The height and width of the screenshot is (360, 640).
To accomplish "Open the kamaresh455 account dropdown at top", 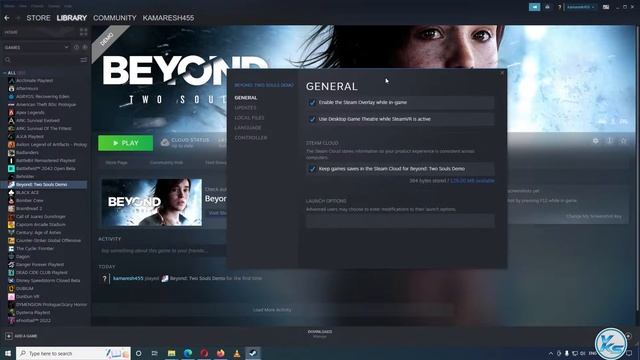I will click(580, 7).
